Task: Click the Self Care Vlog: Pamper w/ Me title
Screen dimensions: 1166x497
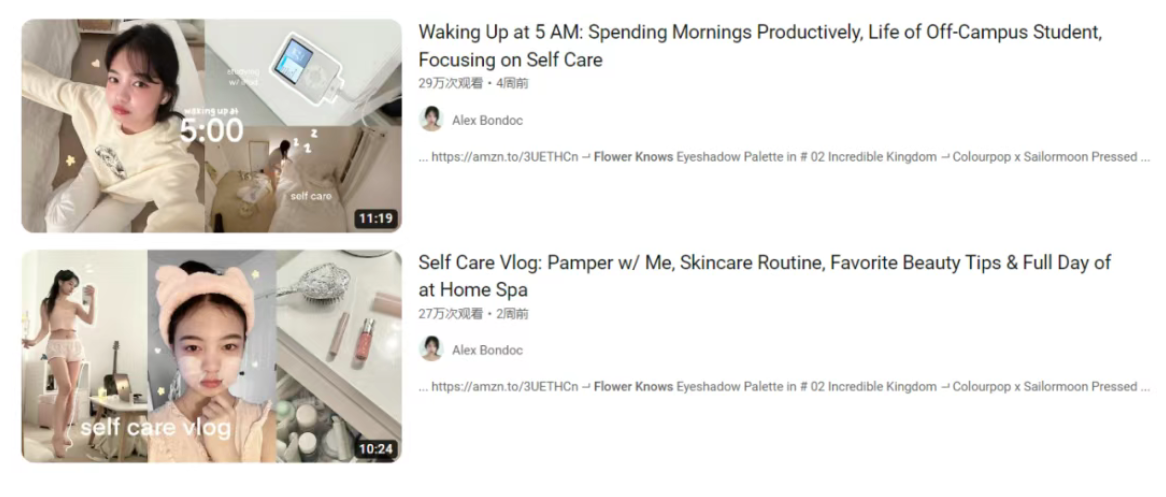Action: click(x=764, y=275)
